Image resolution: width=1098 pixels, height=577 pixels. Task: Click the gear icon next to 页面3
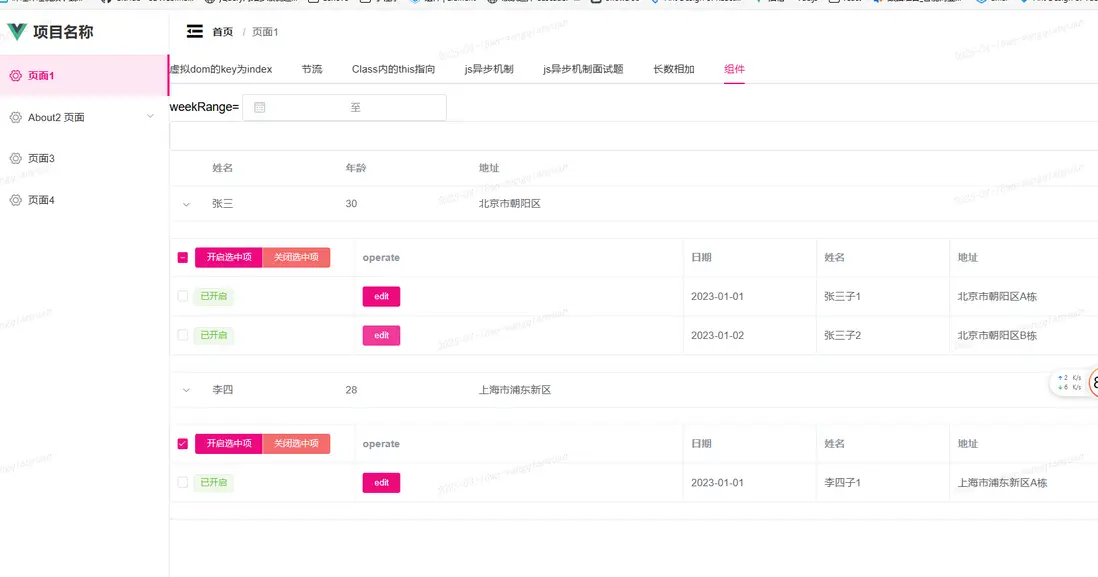coord(15,158)
